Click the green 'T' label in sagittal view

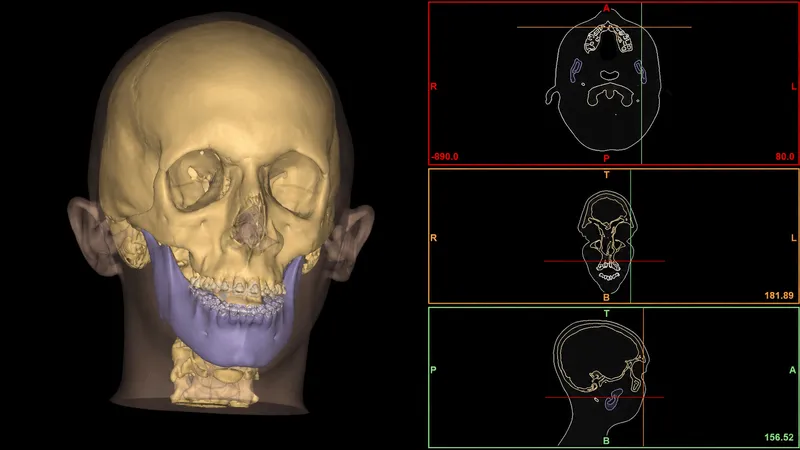tap(606, 313)
